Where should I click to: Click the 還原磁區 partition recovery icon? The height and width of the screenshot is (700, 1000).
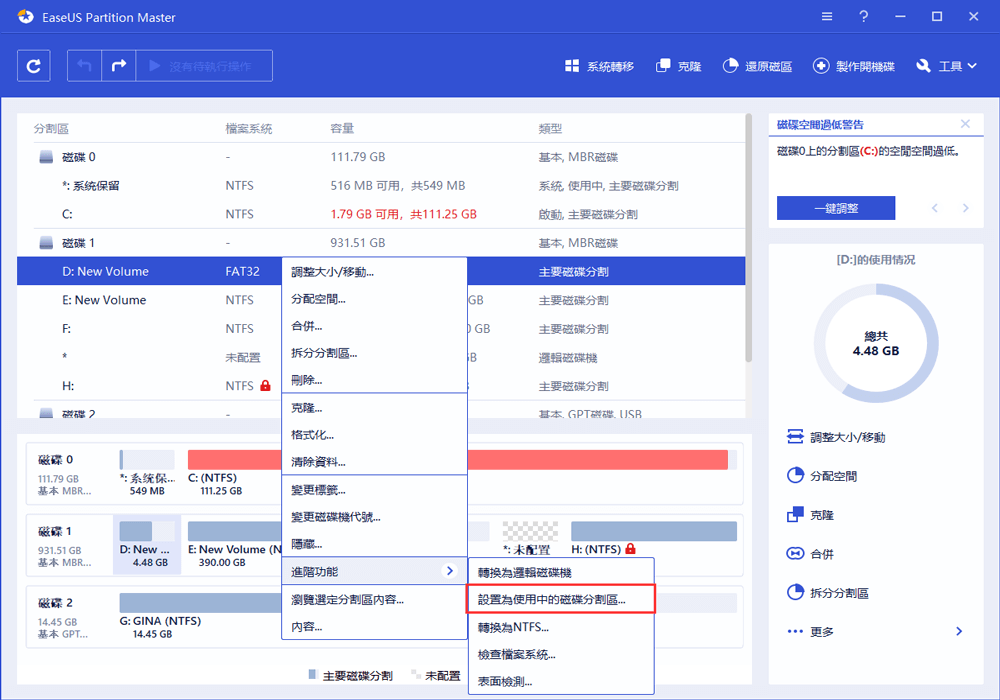730,66
